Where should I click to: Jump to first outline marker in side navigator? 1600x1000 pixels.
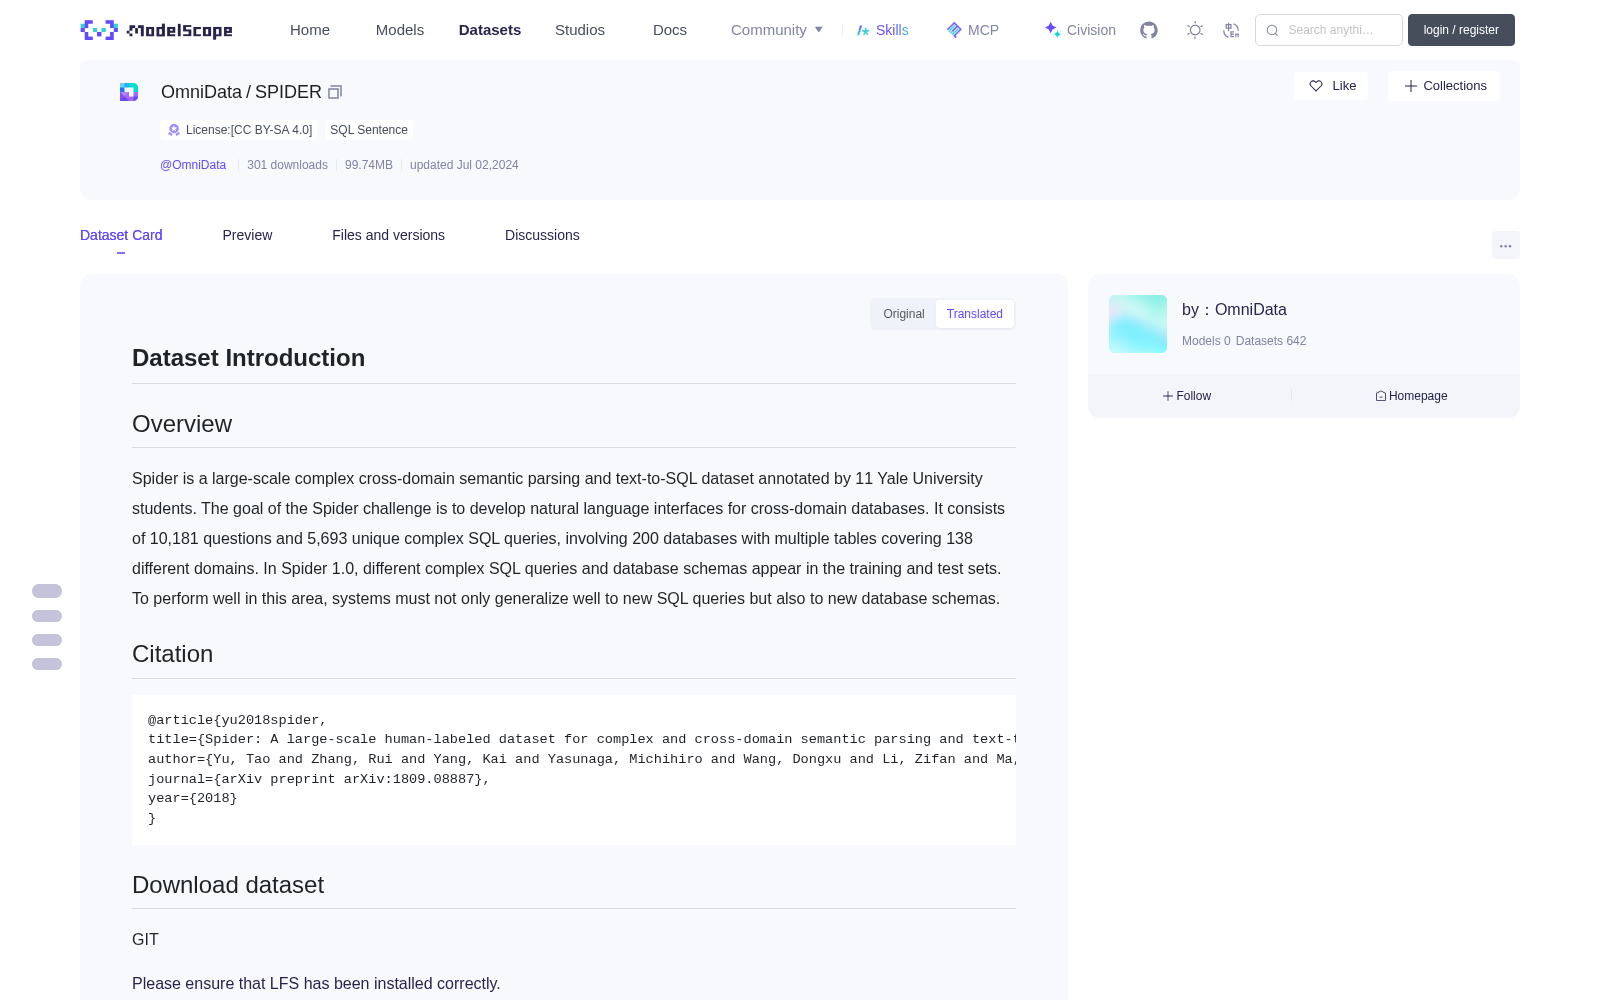pos(47,591)
